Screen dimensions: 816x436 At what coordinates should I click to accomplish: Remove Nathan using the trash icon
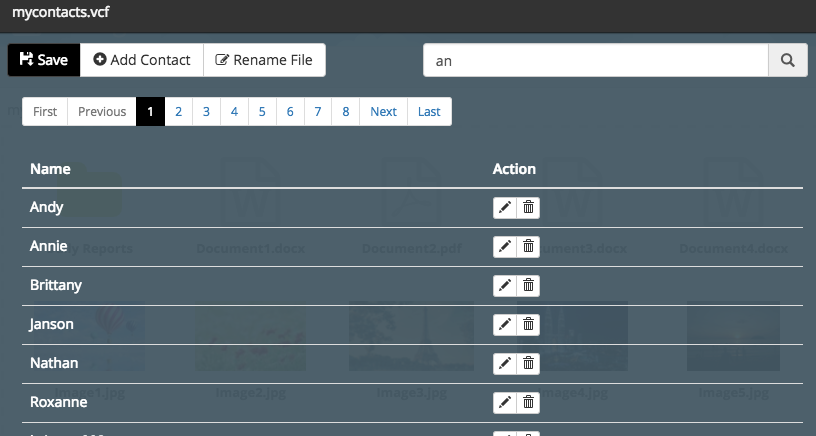(x=529, y=364)
